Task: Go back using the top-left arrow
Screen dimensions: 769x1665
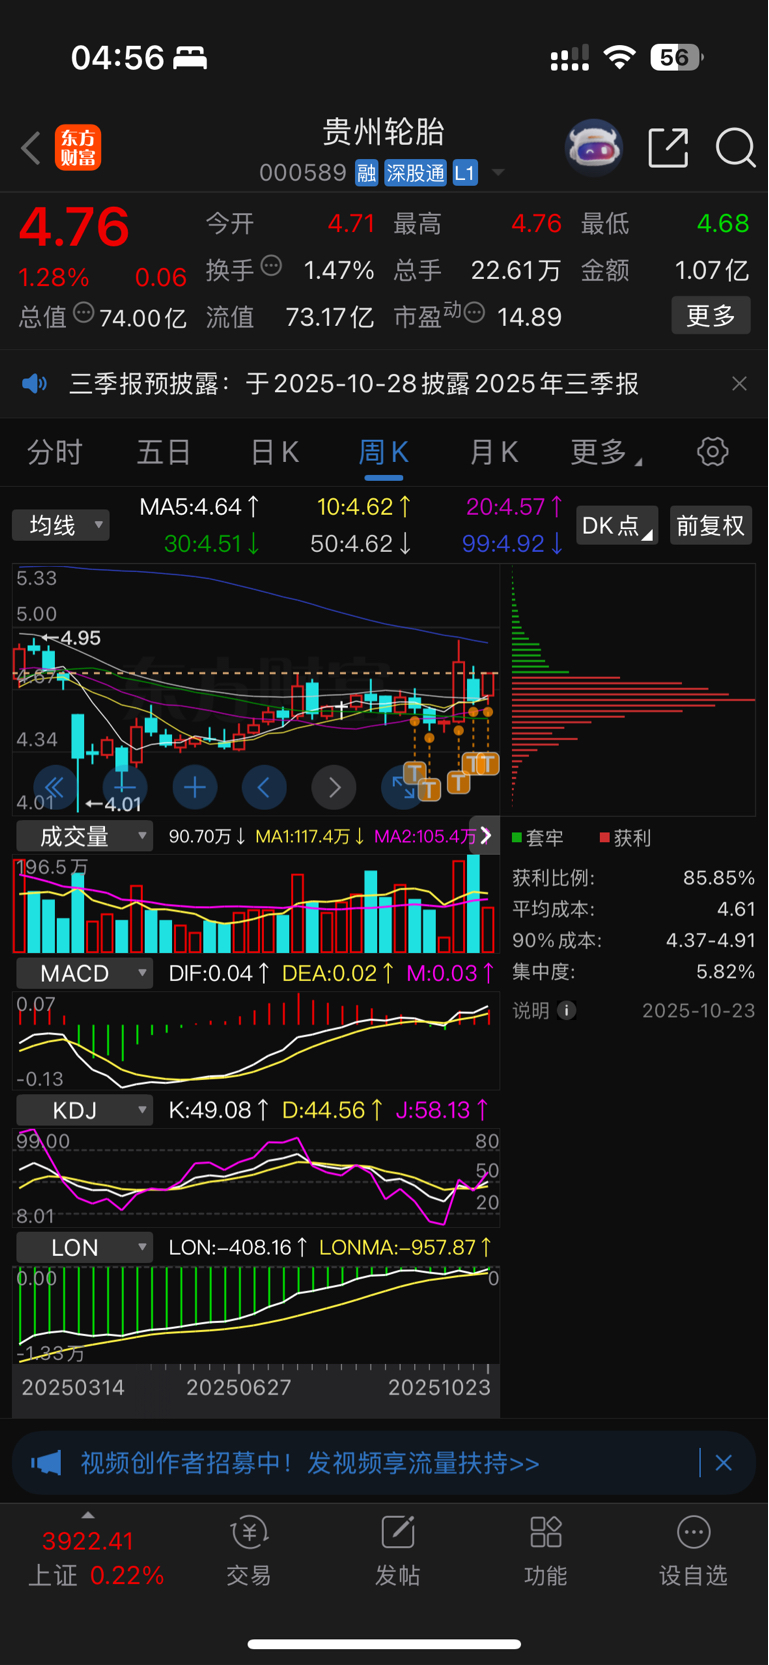Action: click(x=31, y=148)
